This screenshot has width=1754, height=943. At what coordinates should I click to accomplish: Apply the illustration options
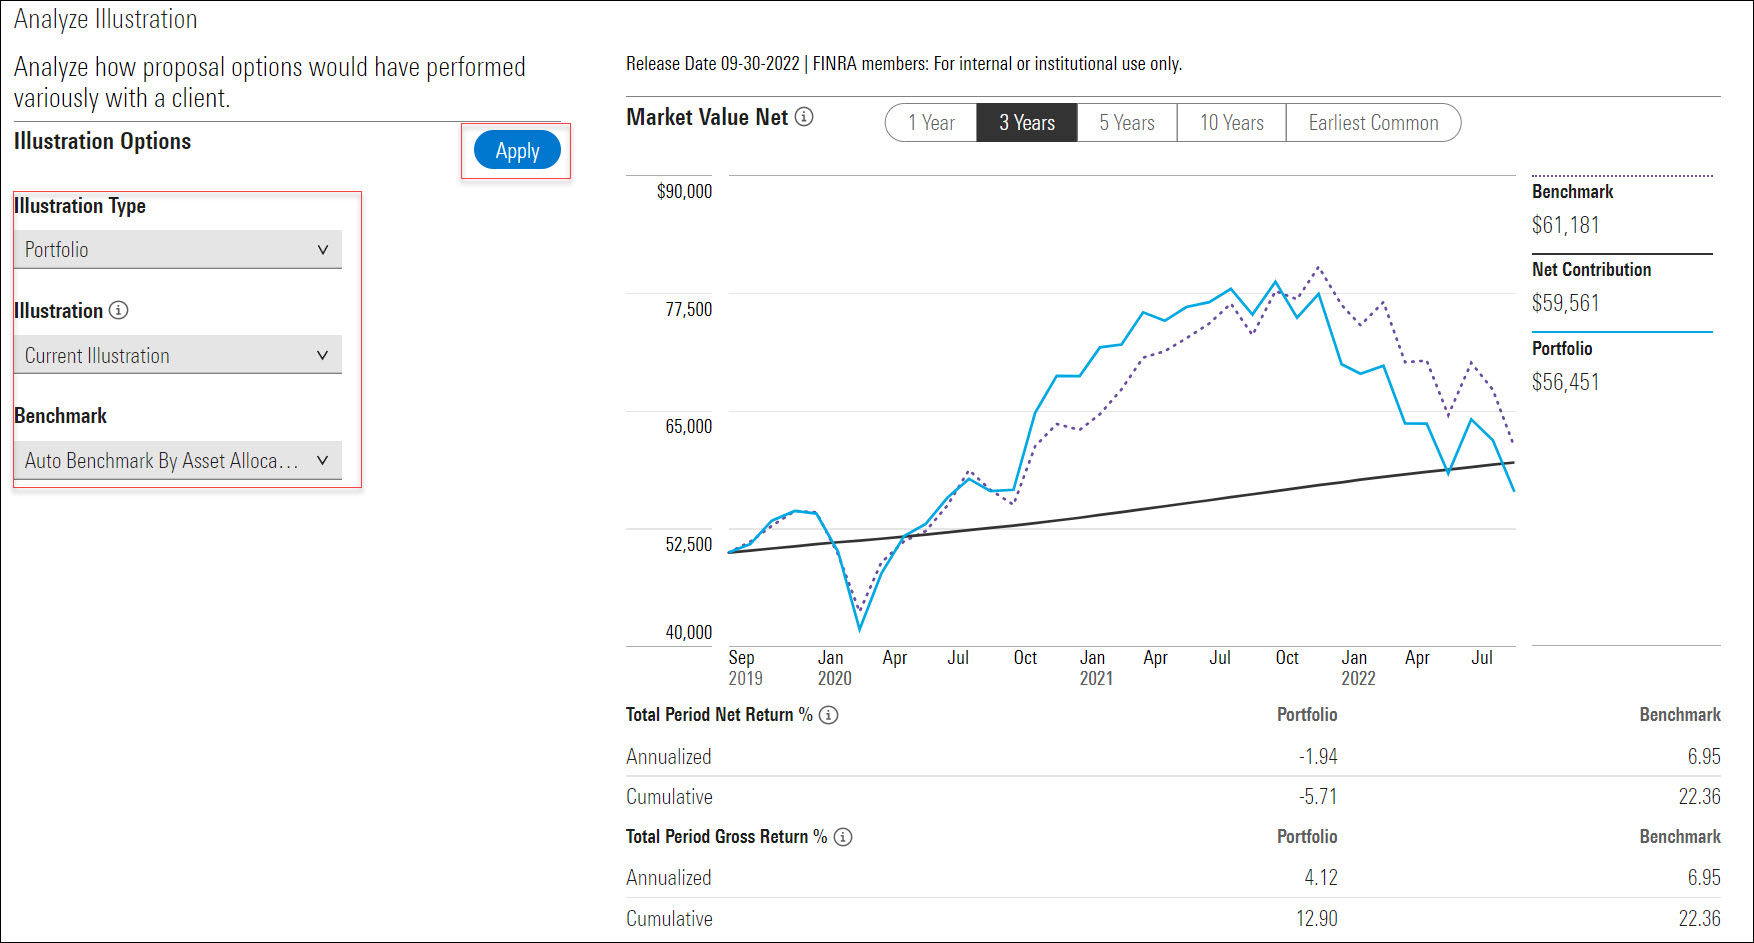(517, 151)
